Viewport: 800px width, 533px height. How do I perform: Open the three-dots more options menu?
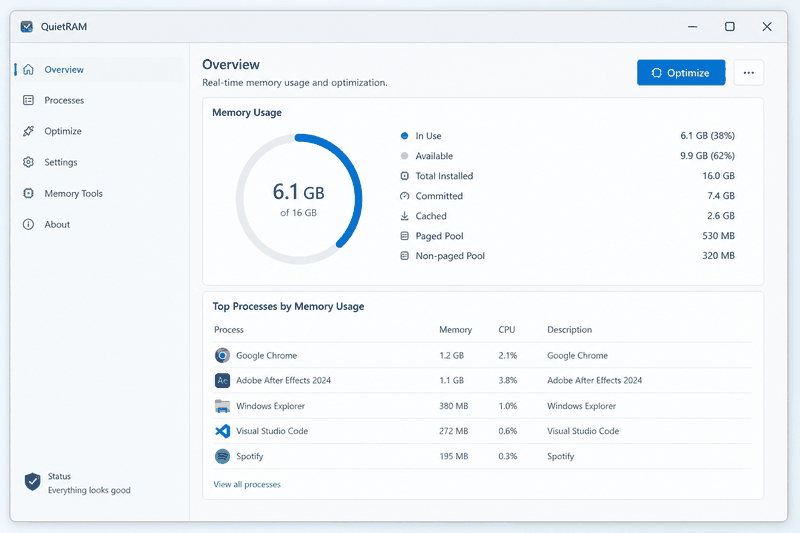[x=748, y=72]
